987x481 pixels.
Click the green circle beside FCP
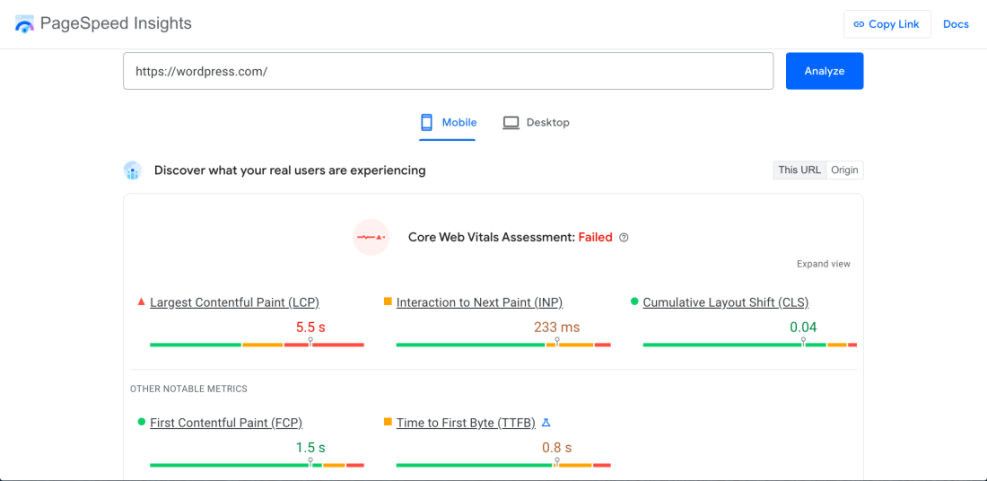tap(141, 422)
